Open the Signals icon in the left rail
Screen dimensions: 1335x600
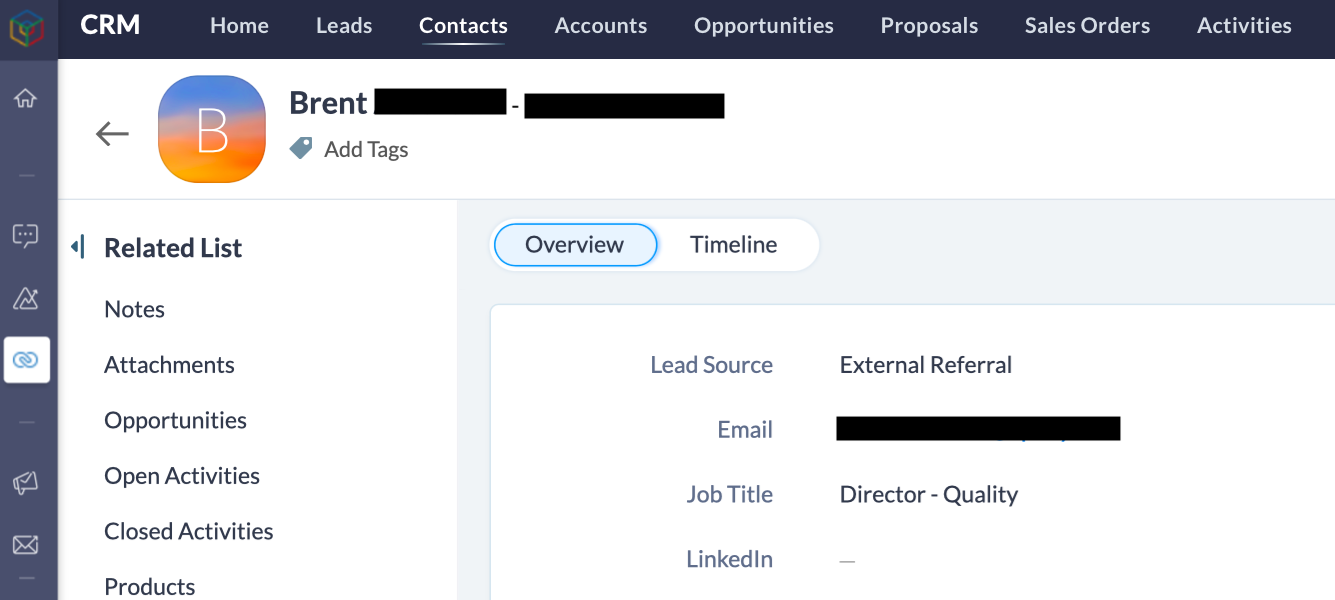[28, 298]
